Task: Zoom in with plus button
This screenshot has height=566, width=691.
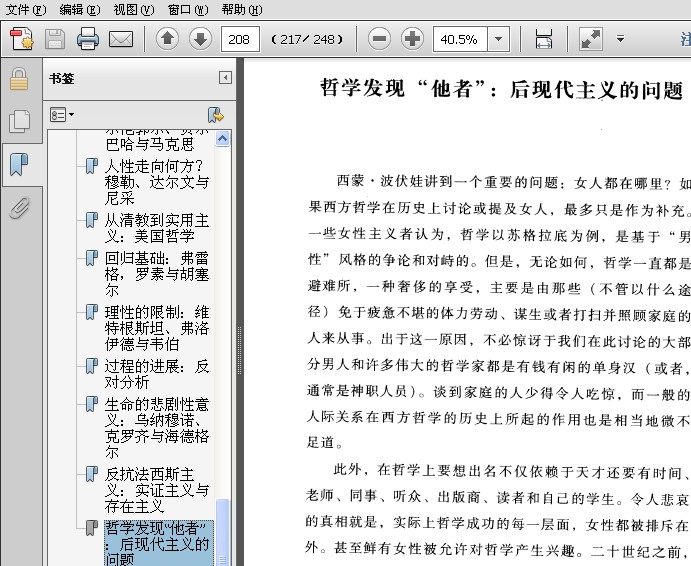Action: click(412, 39)
